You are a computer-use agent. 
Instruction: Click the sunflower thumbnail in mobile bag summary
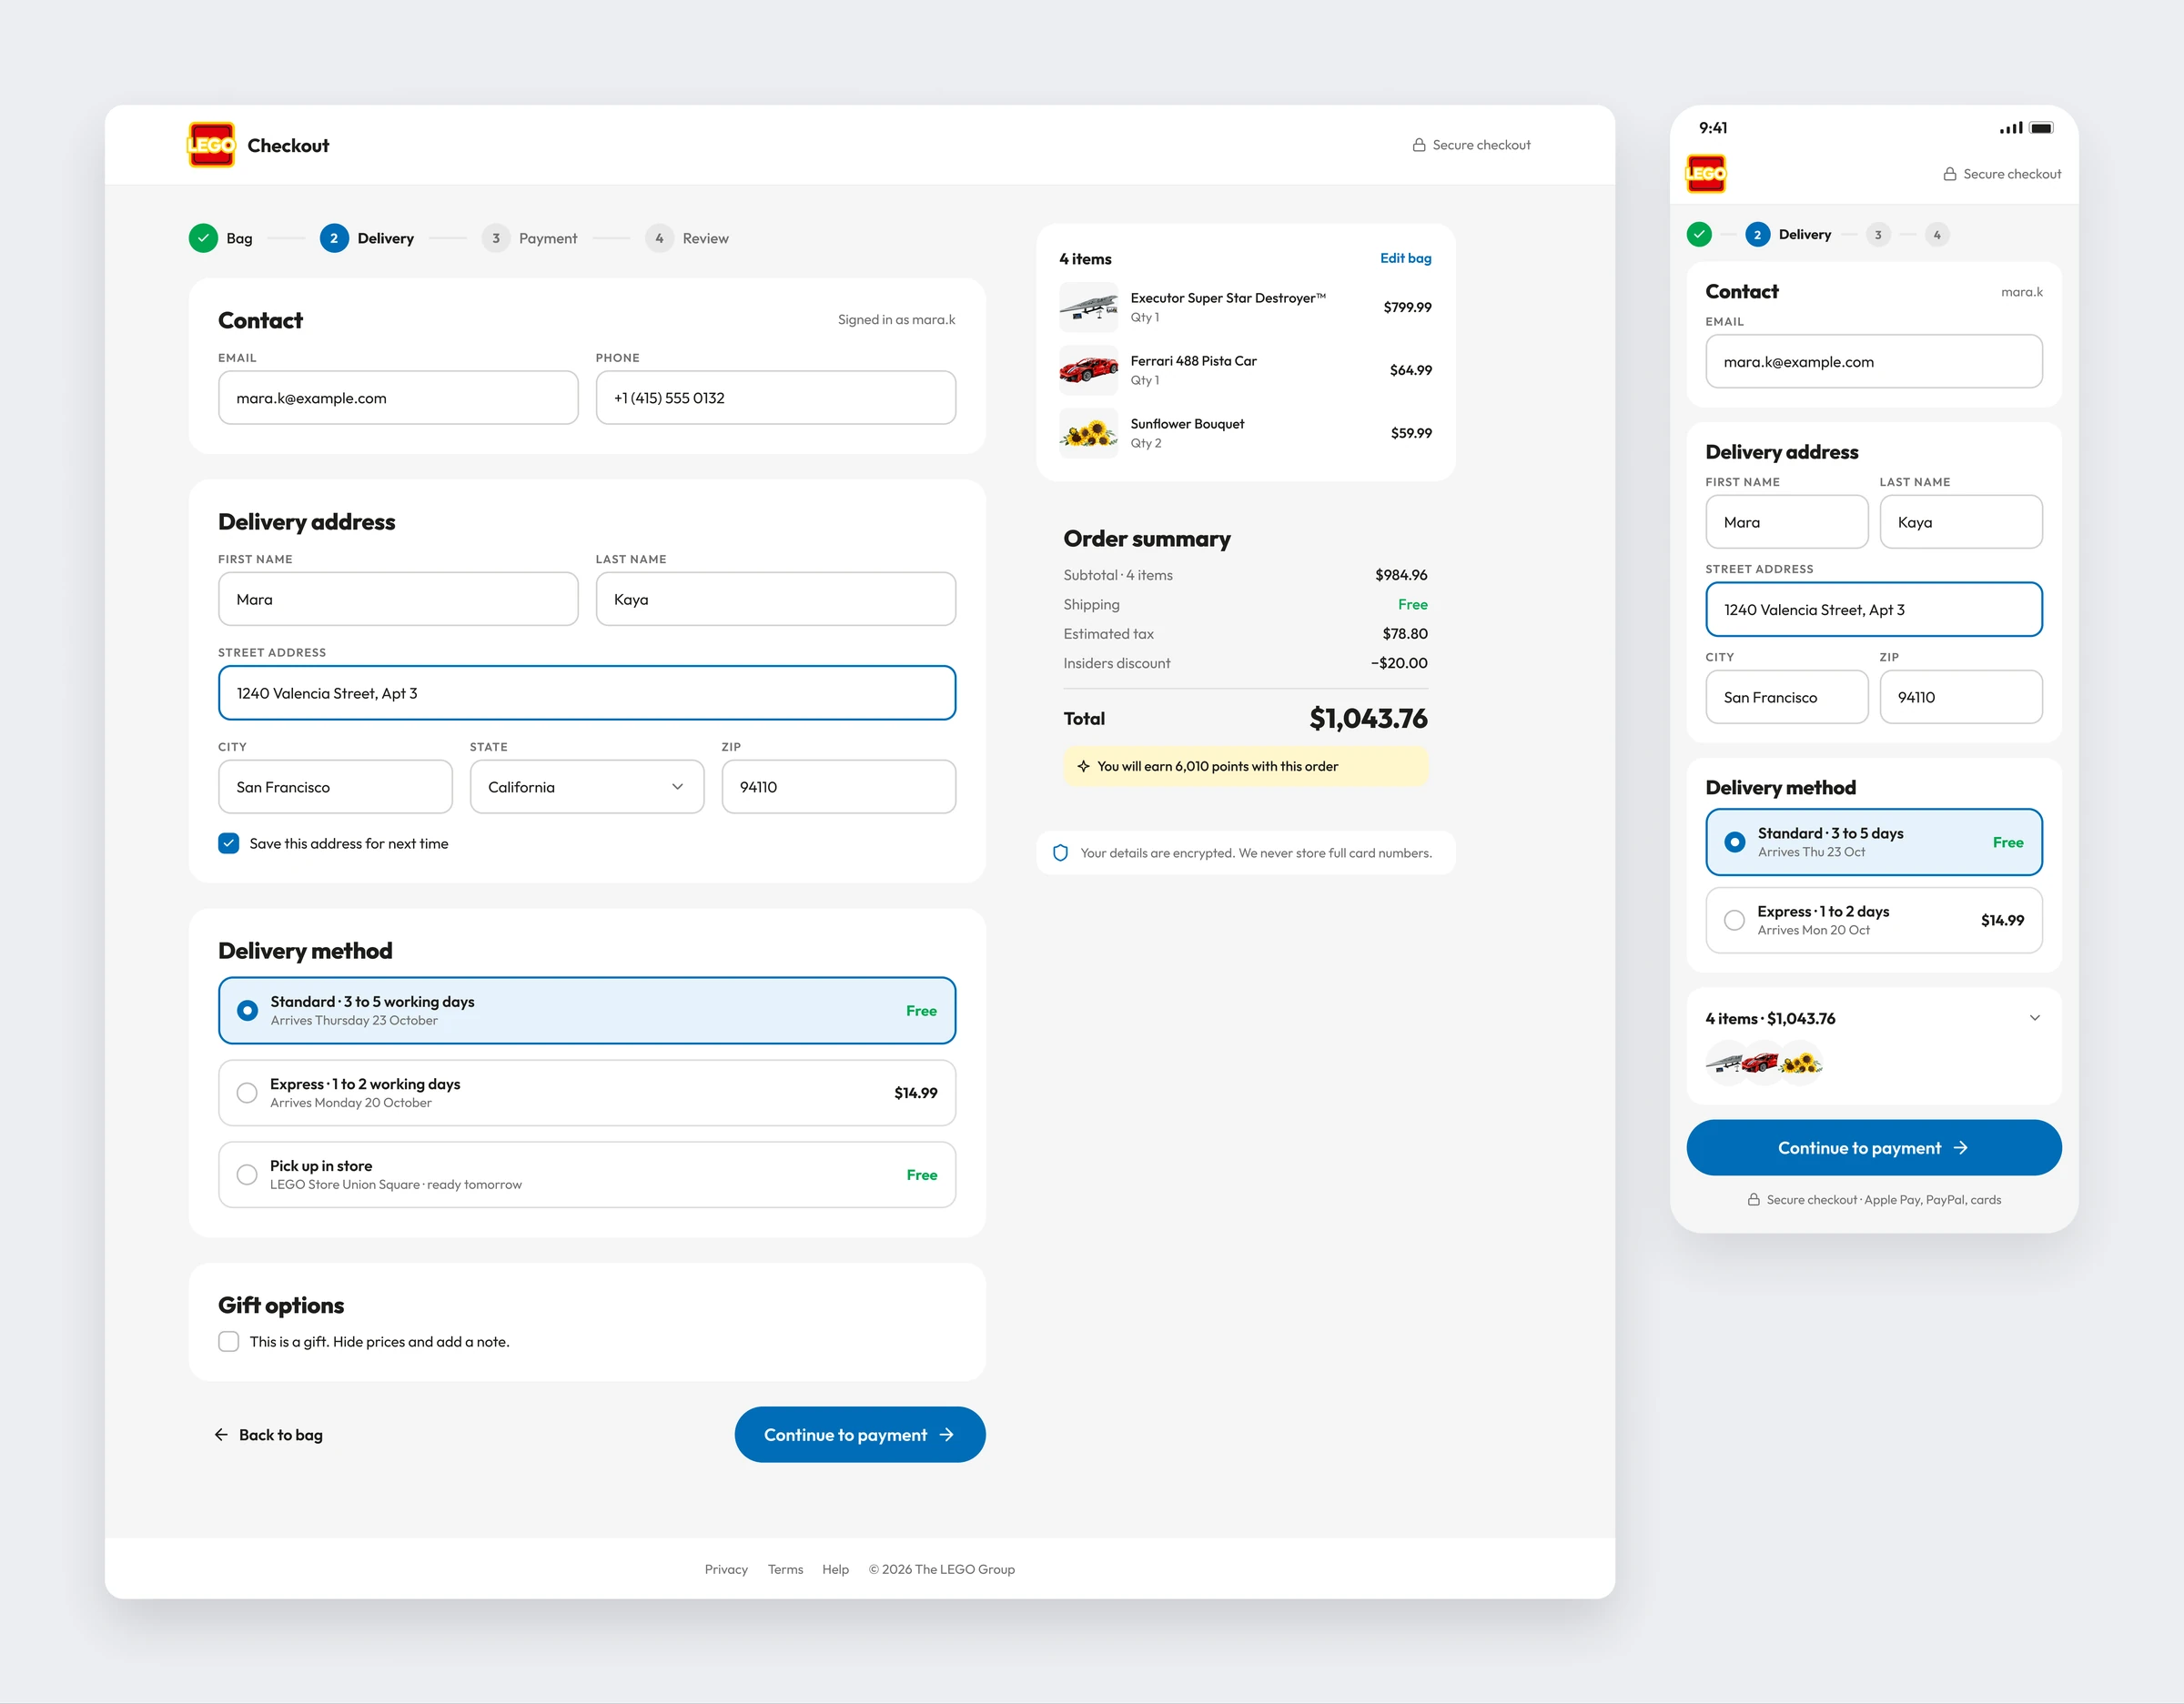click(1801, 1063)
